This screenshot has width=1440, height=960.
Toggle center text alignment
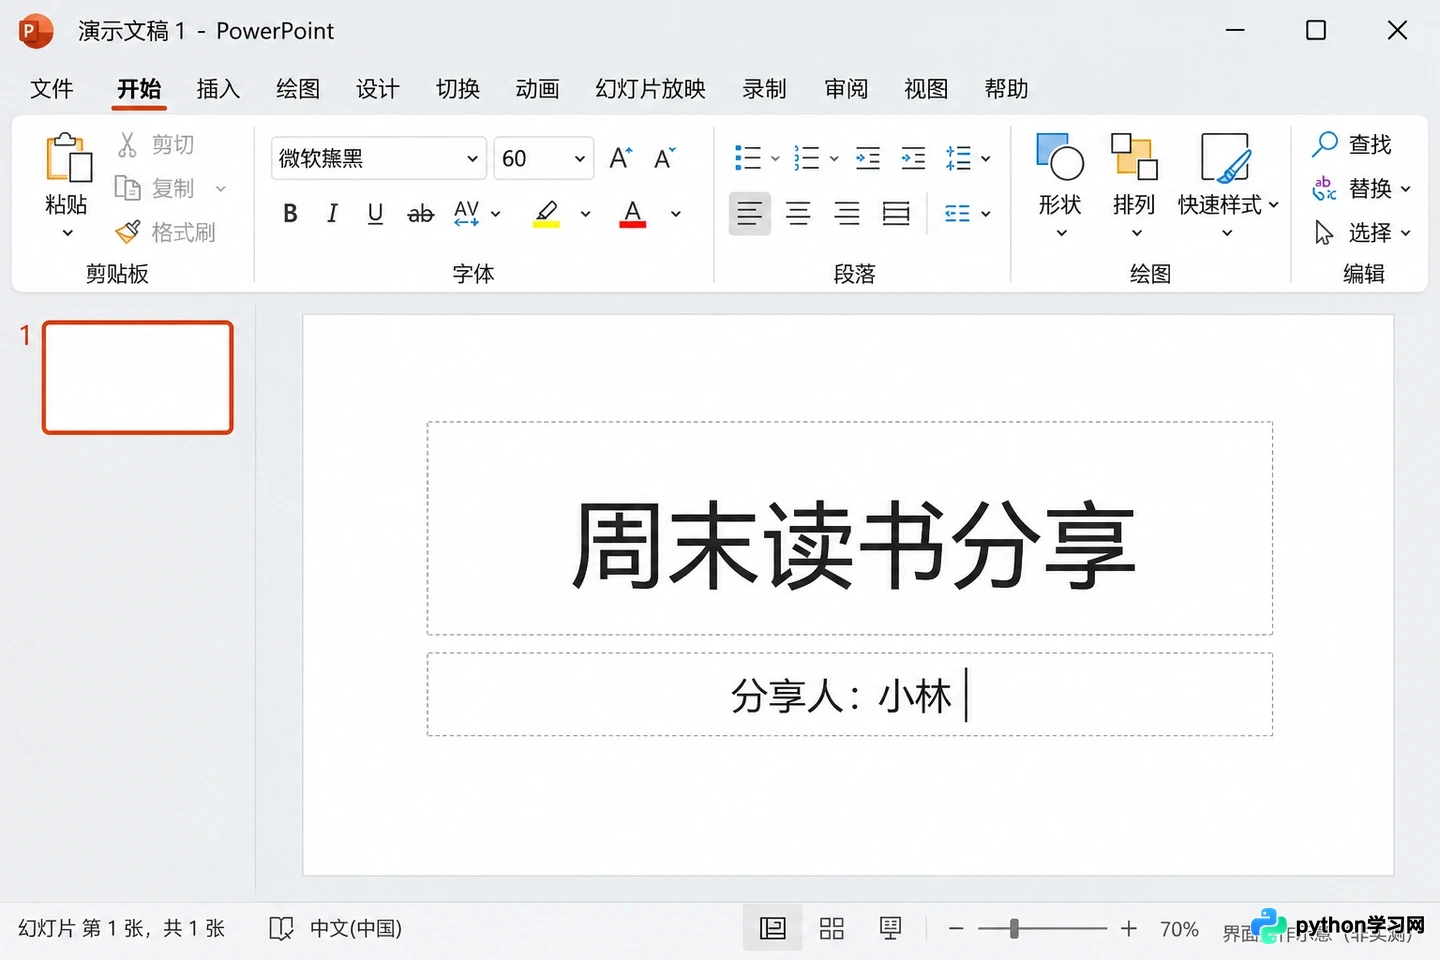coord(798,213)
